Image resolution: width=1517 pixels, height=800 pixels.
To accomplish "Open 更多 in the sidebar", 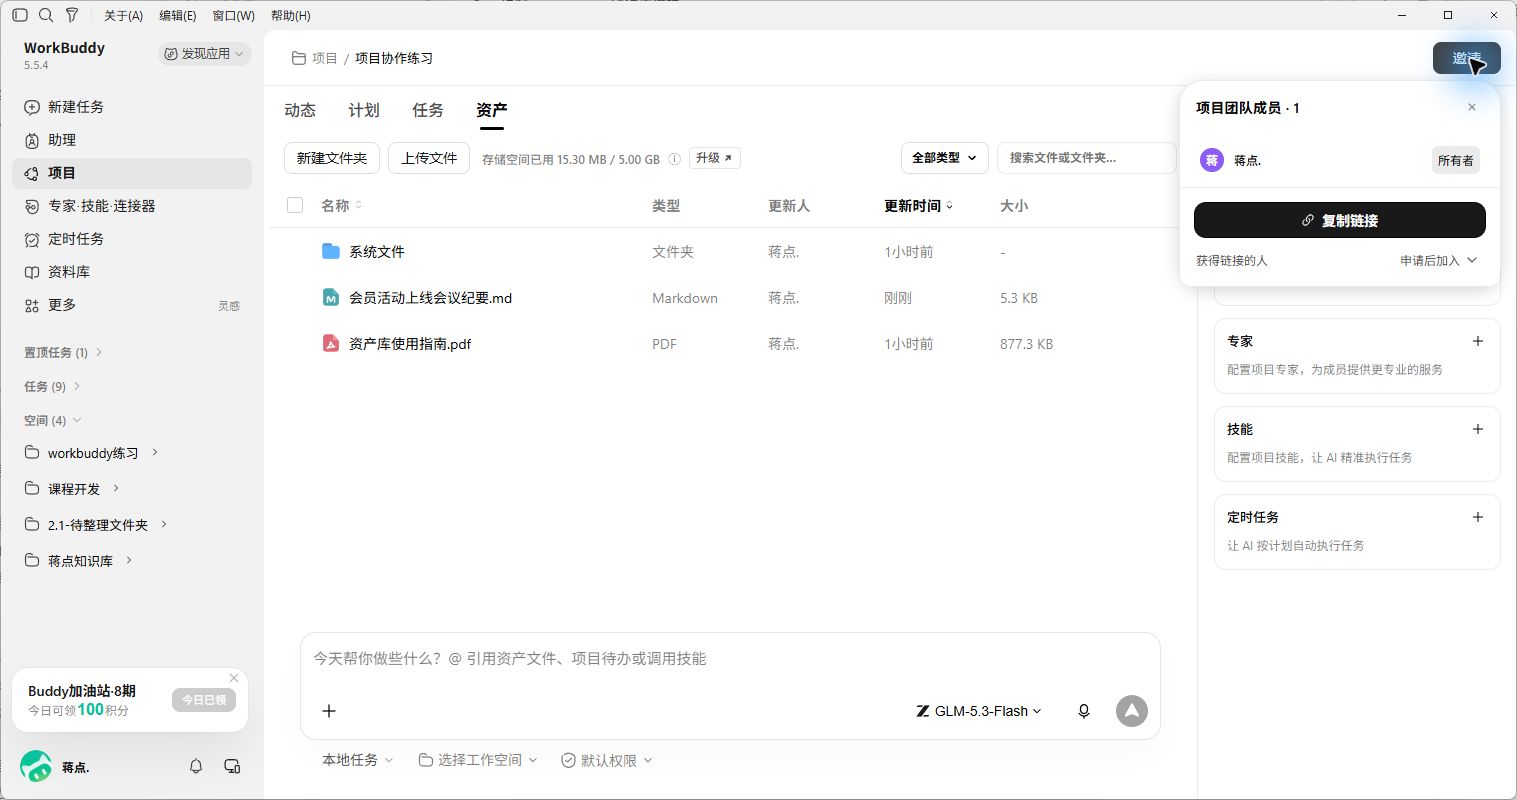I will [x=132, y=305].
